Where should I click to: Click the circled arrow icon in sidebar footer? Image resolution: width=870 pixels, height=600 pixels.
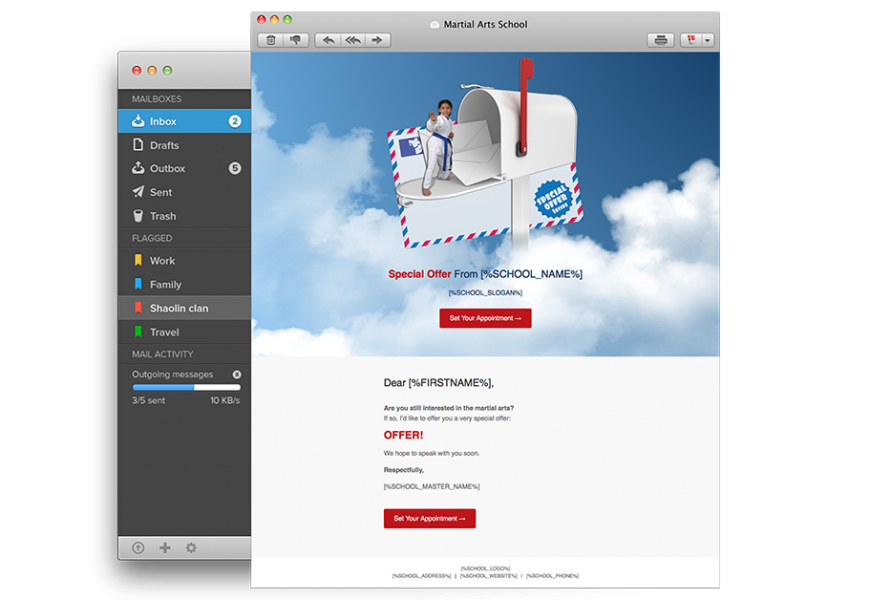(x=138, y=548)
